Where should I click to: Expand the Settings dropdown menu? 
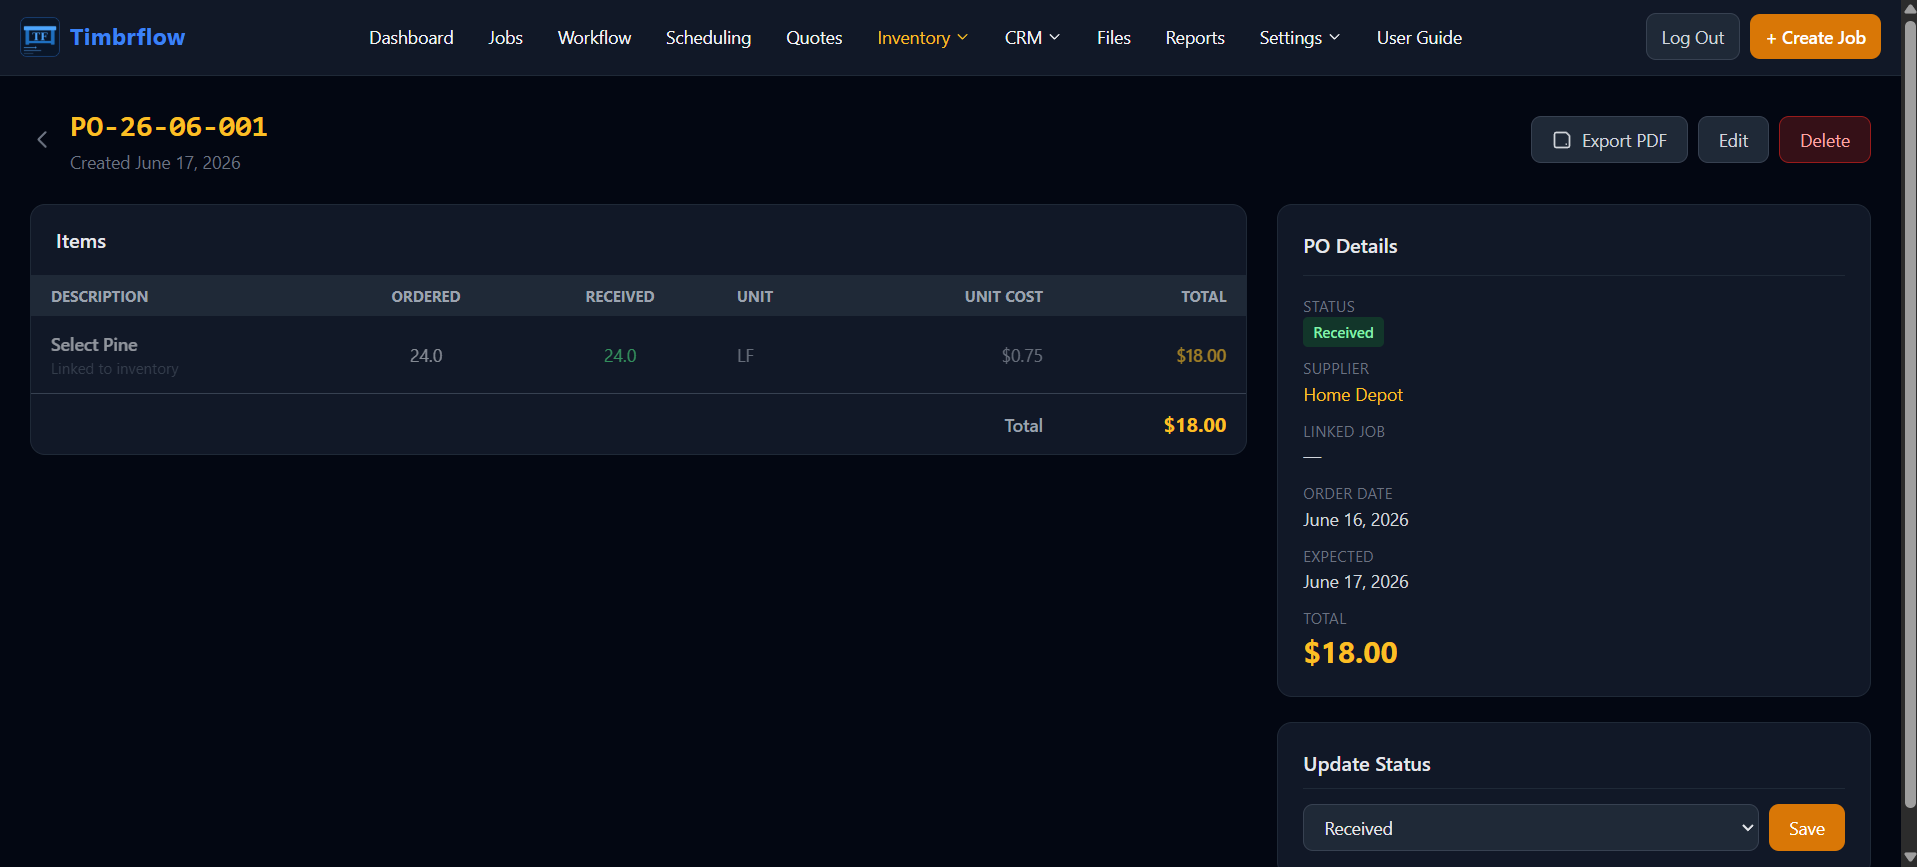coord(1299,38)
